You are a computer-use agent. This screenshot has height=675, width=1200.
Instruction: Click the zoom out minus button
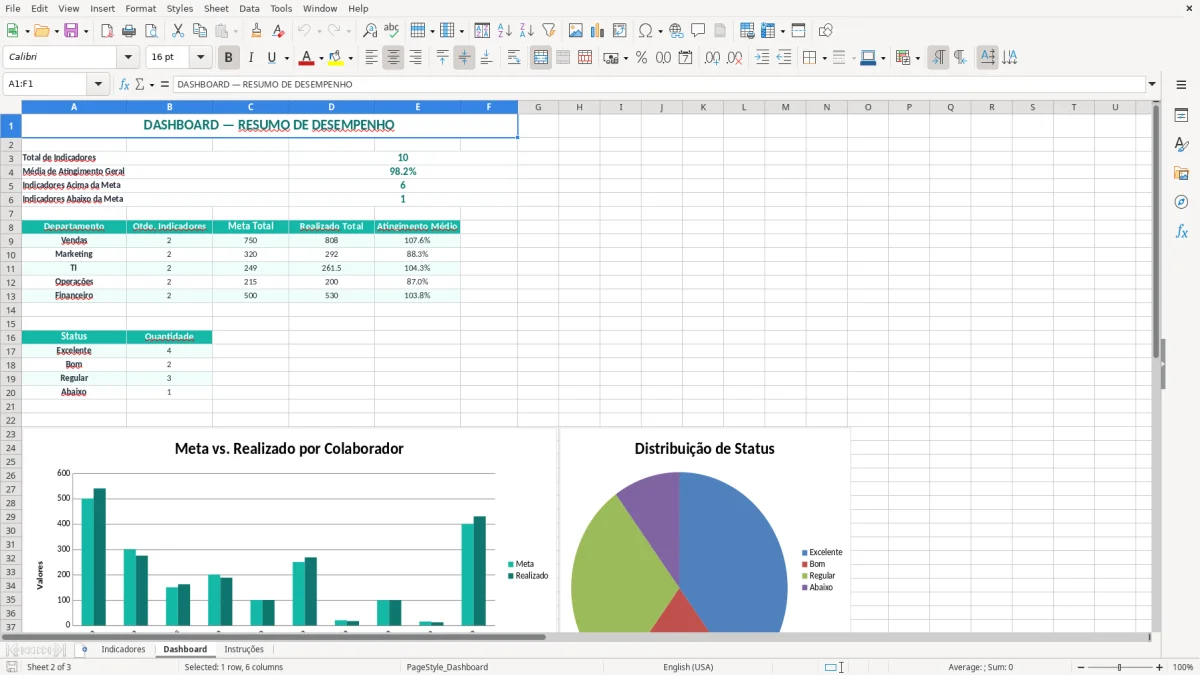coord(1081,667)
